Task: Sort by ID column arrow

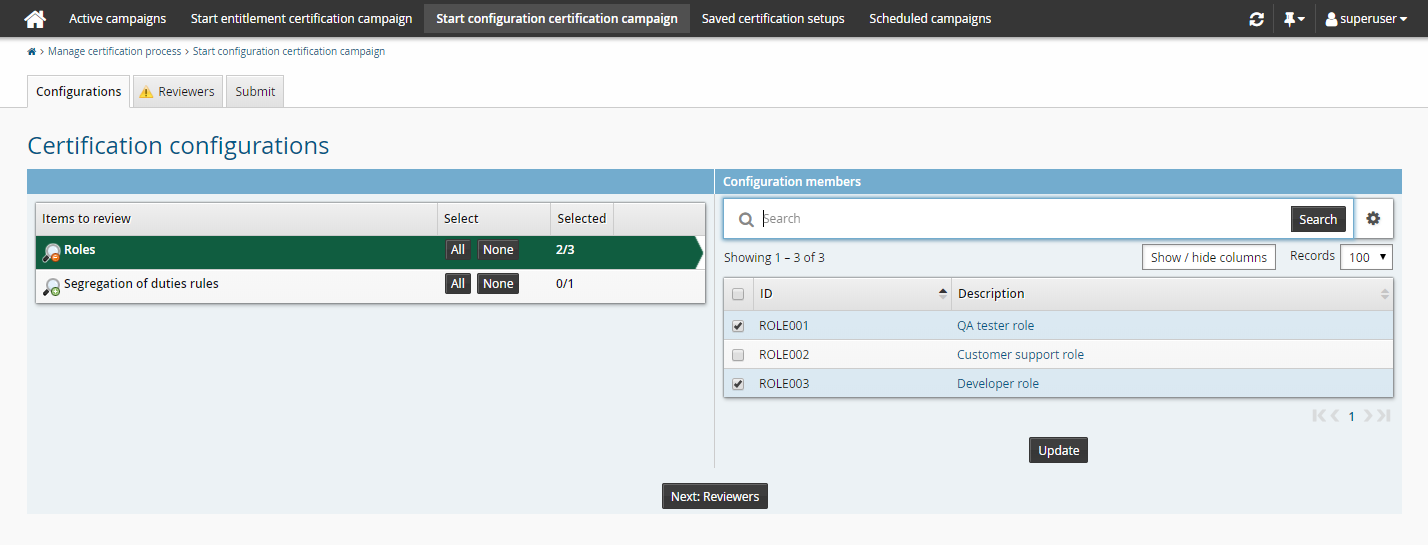Action: [x=942, y=293]
